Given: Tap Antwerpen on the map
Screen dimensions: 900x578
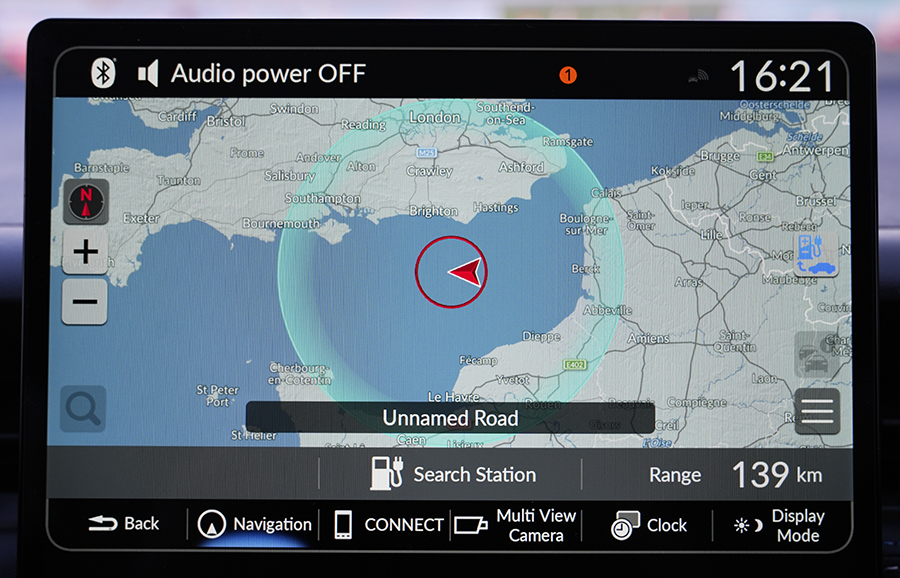Looking at the screenshot, I should coord(815,150).
